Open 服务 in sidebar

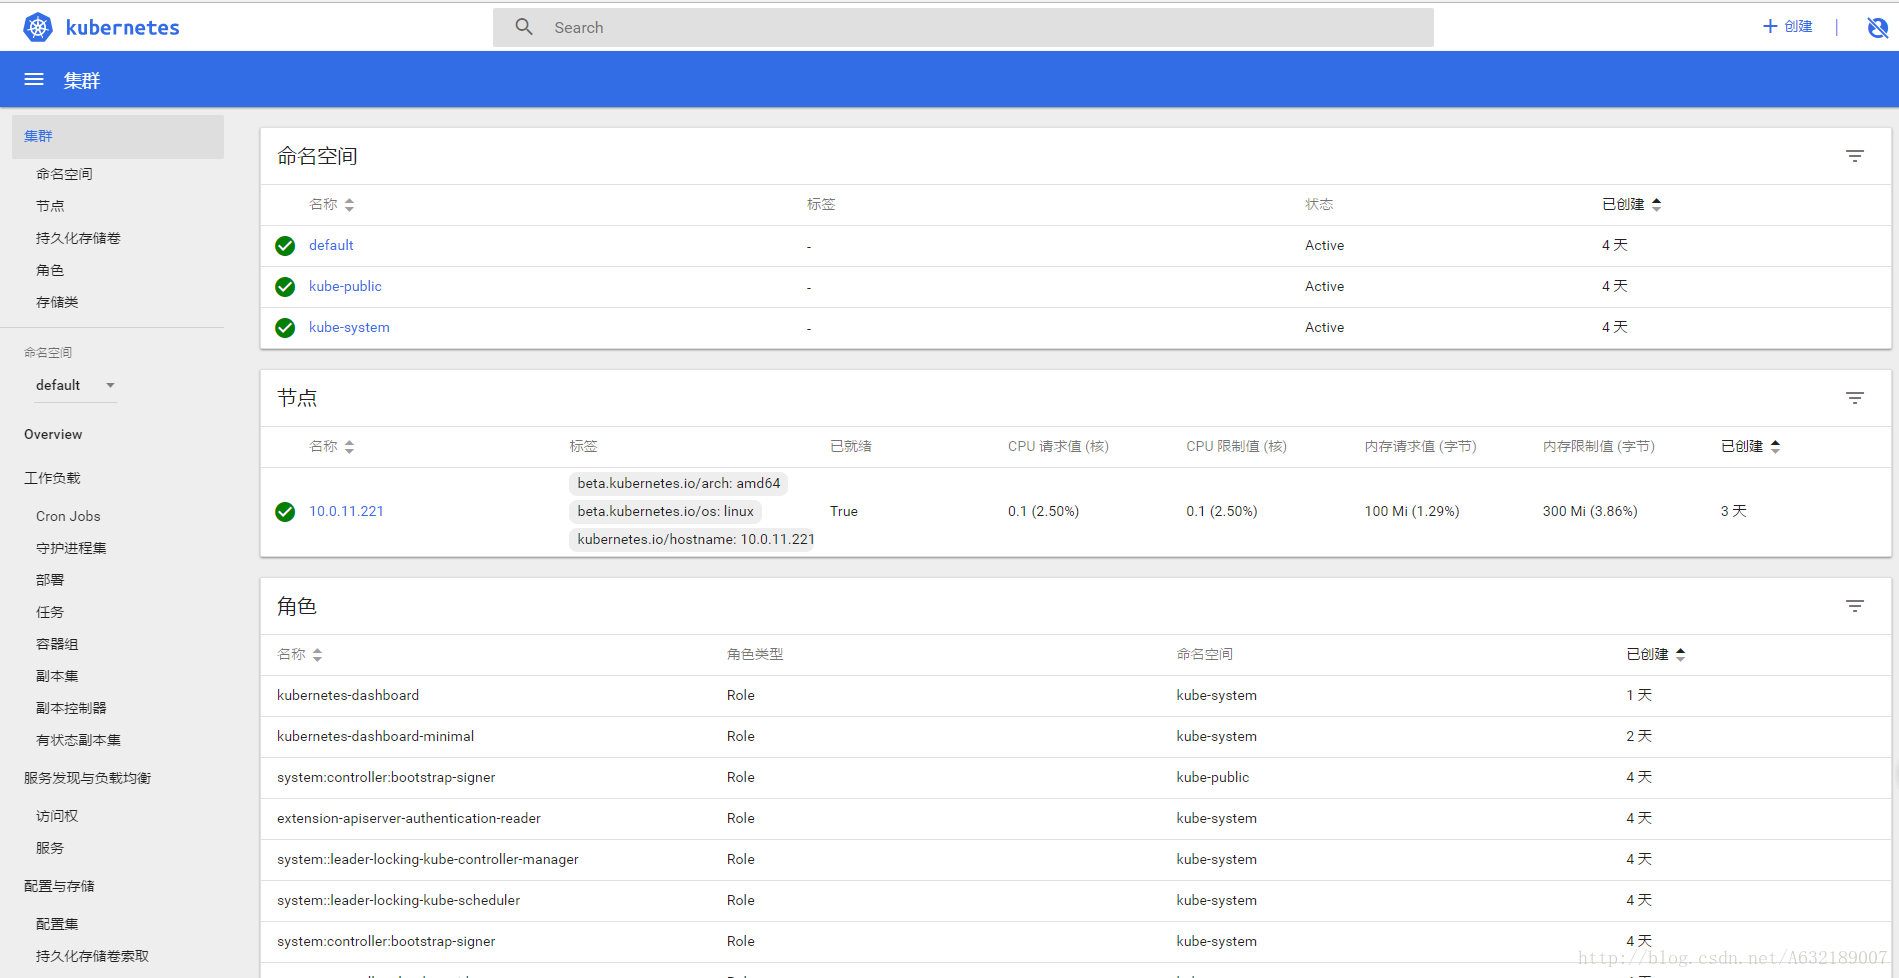[50, 848]
